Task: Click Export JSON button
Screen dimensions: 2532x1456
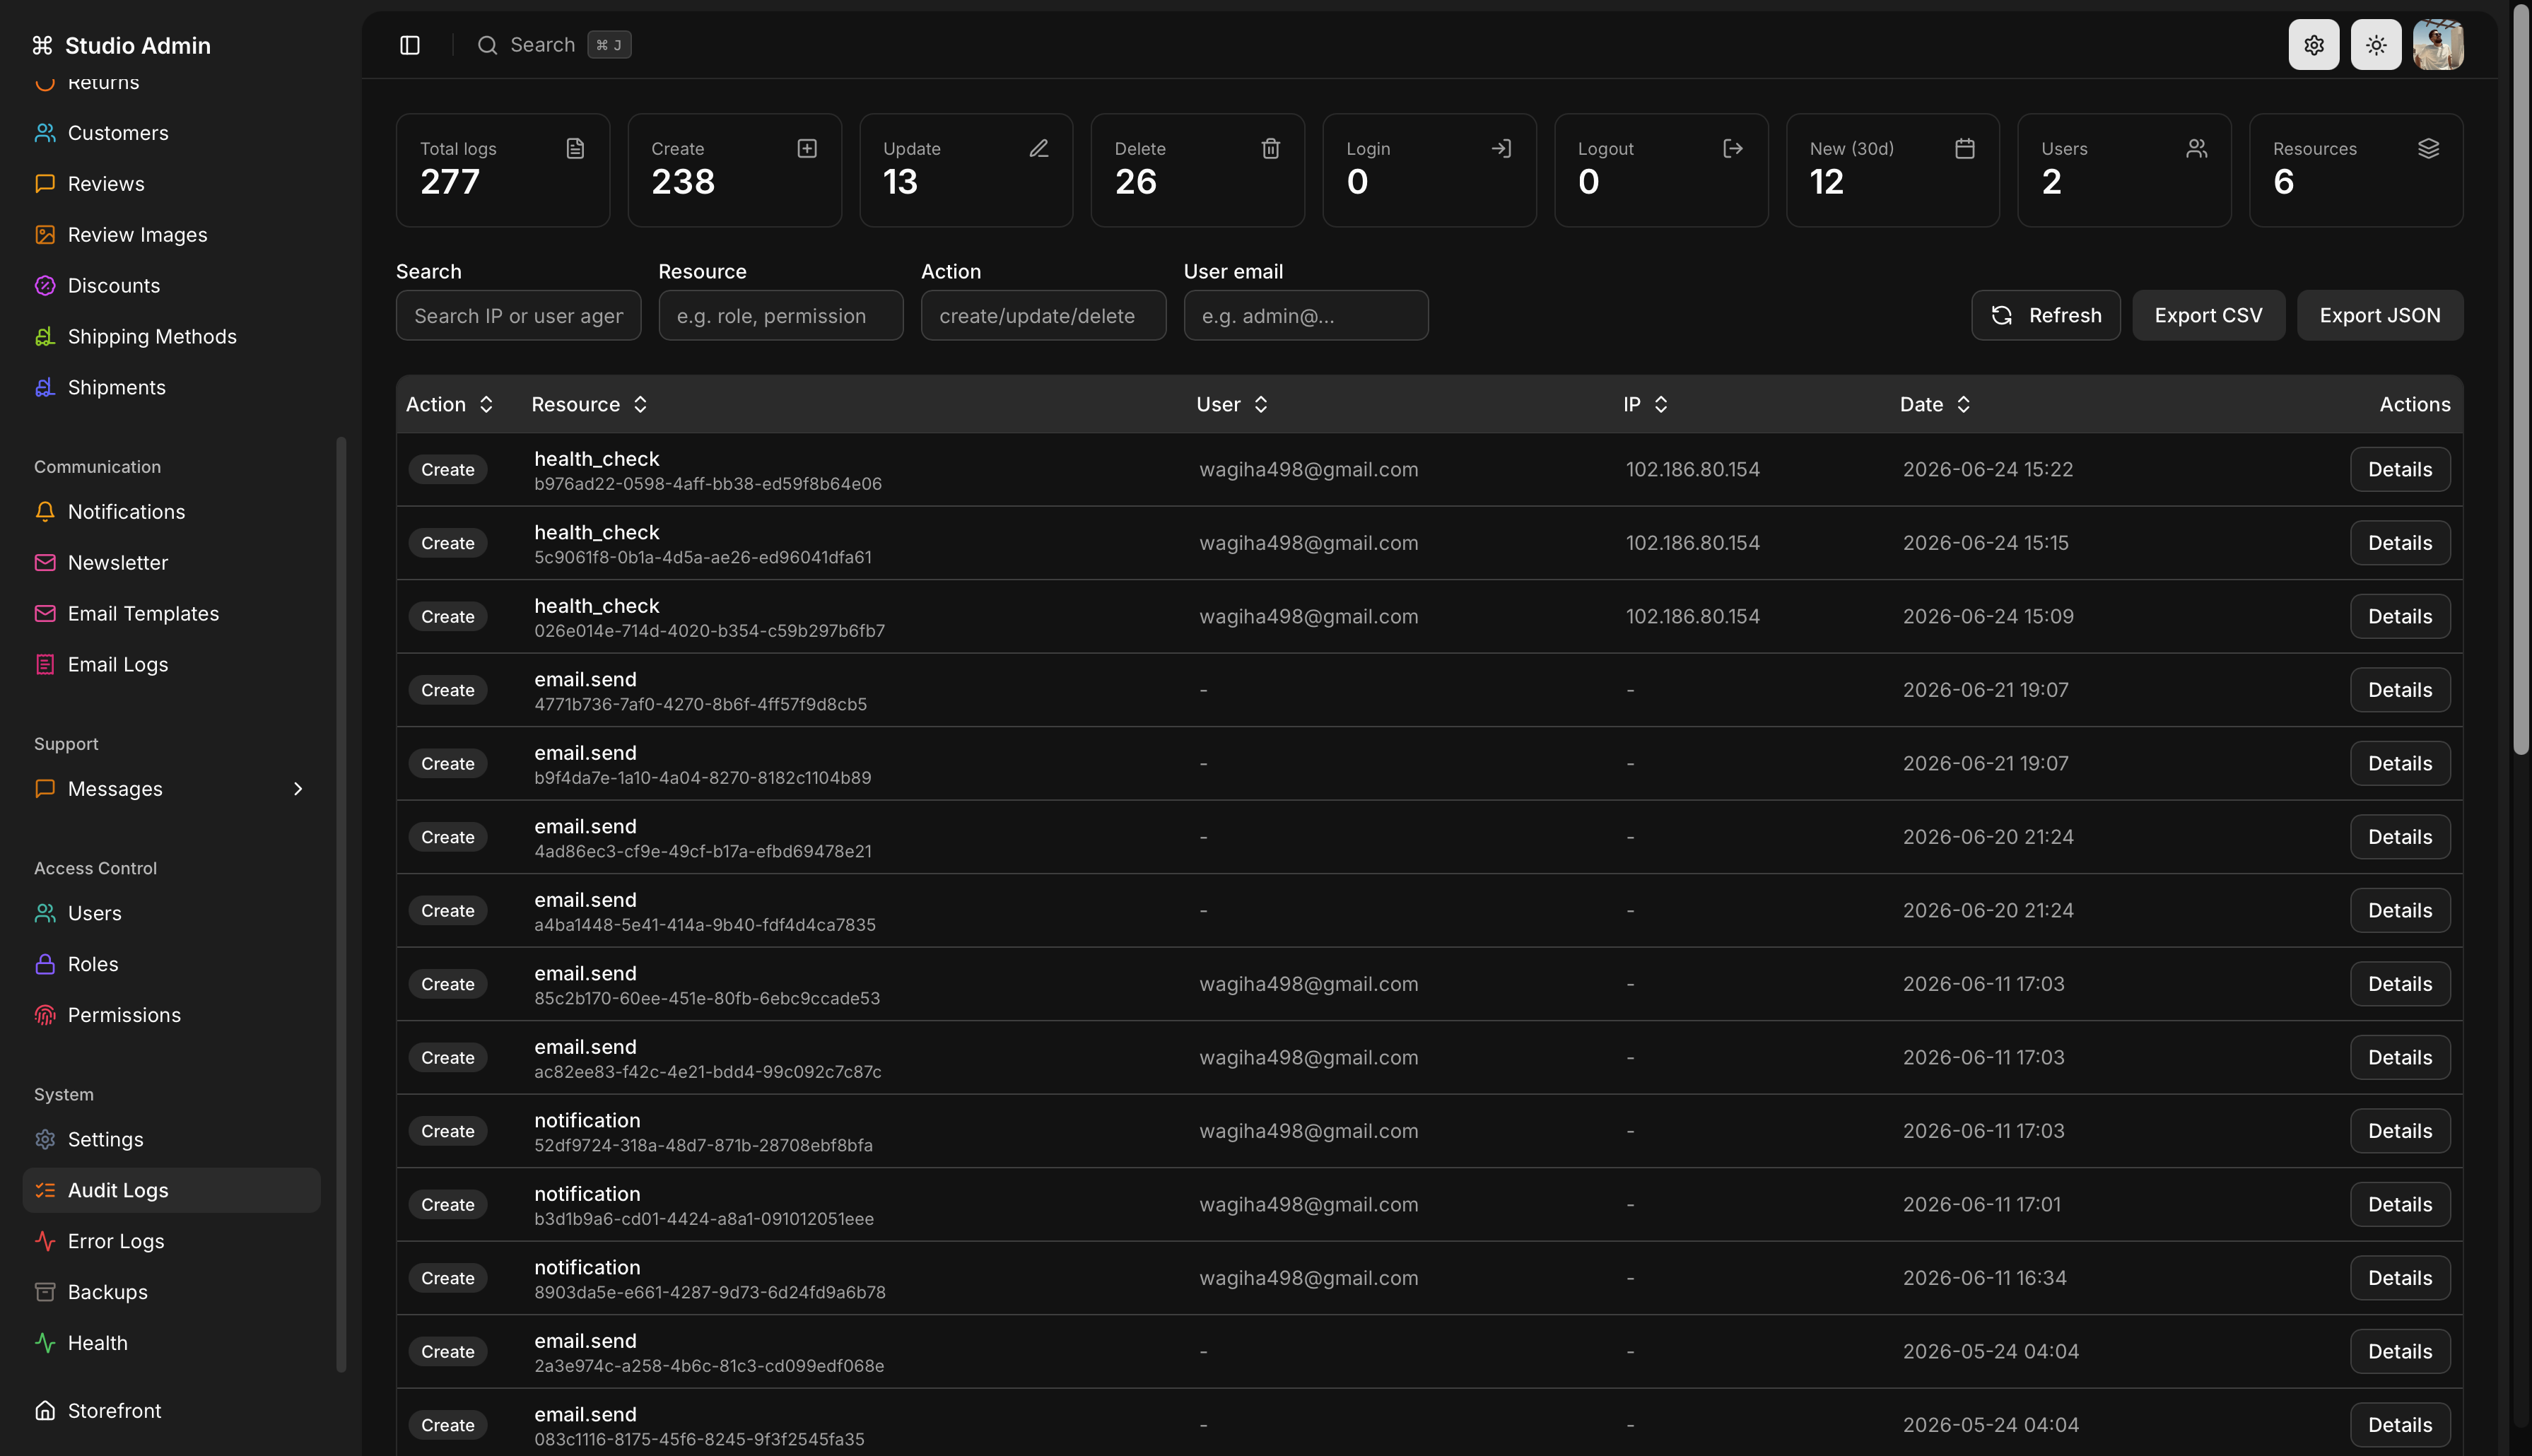Action: tap(2379, 316)
